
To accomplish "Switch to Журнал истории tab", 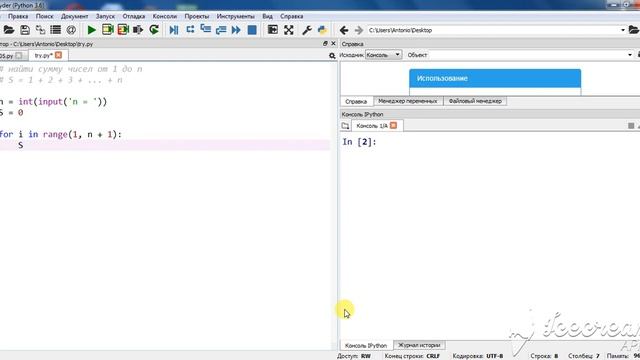I will coord(419,345).
